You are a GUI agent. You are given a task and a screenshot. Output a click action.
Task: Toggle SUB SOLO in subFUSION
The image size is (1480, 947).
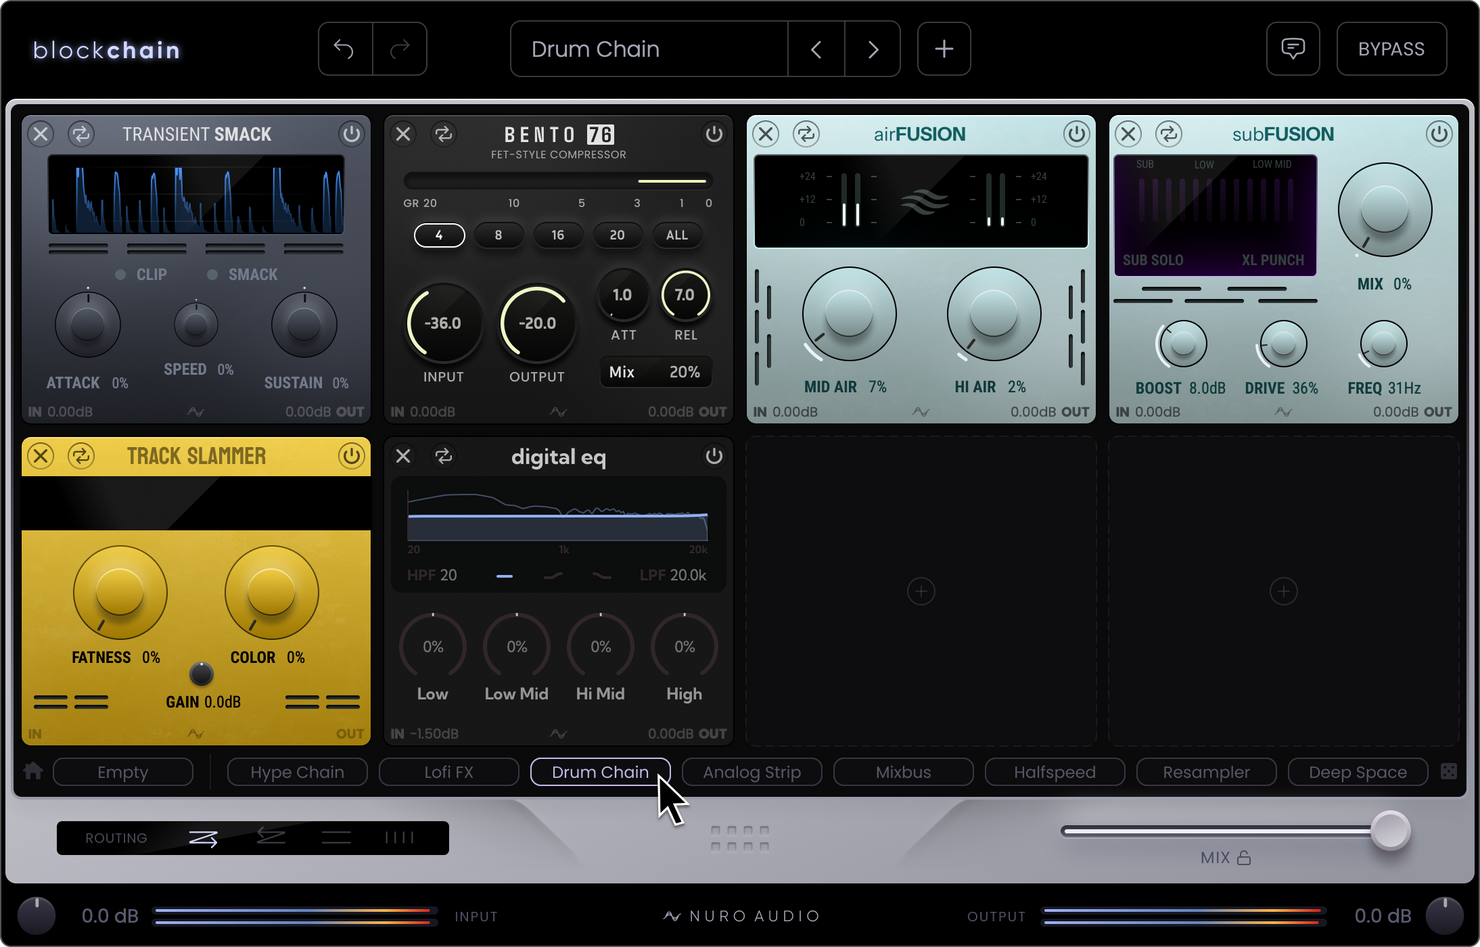coord(1153,260)
